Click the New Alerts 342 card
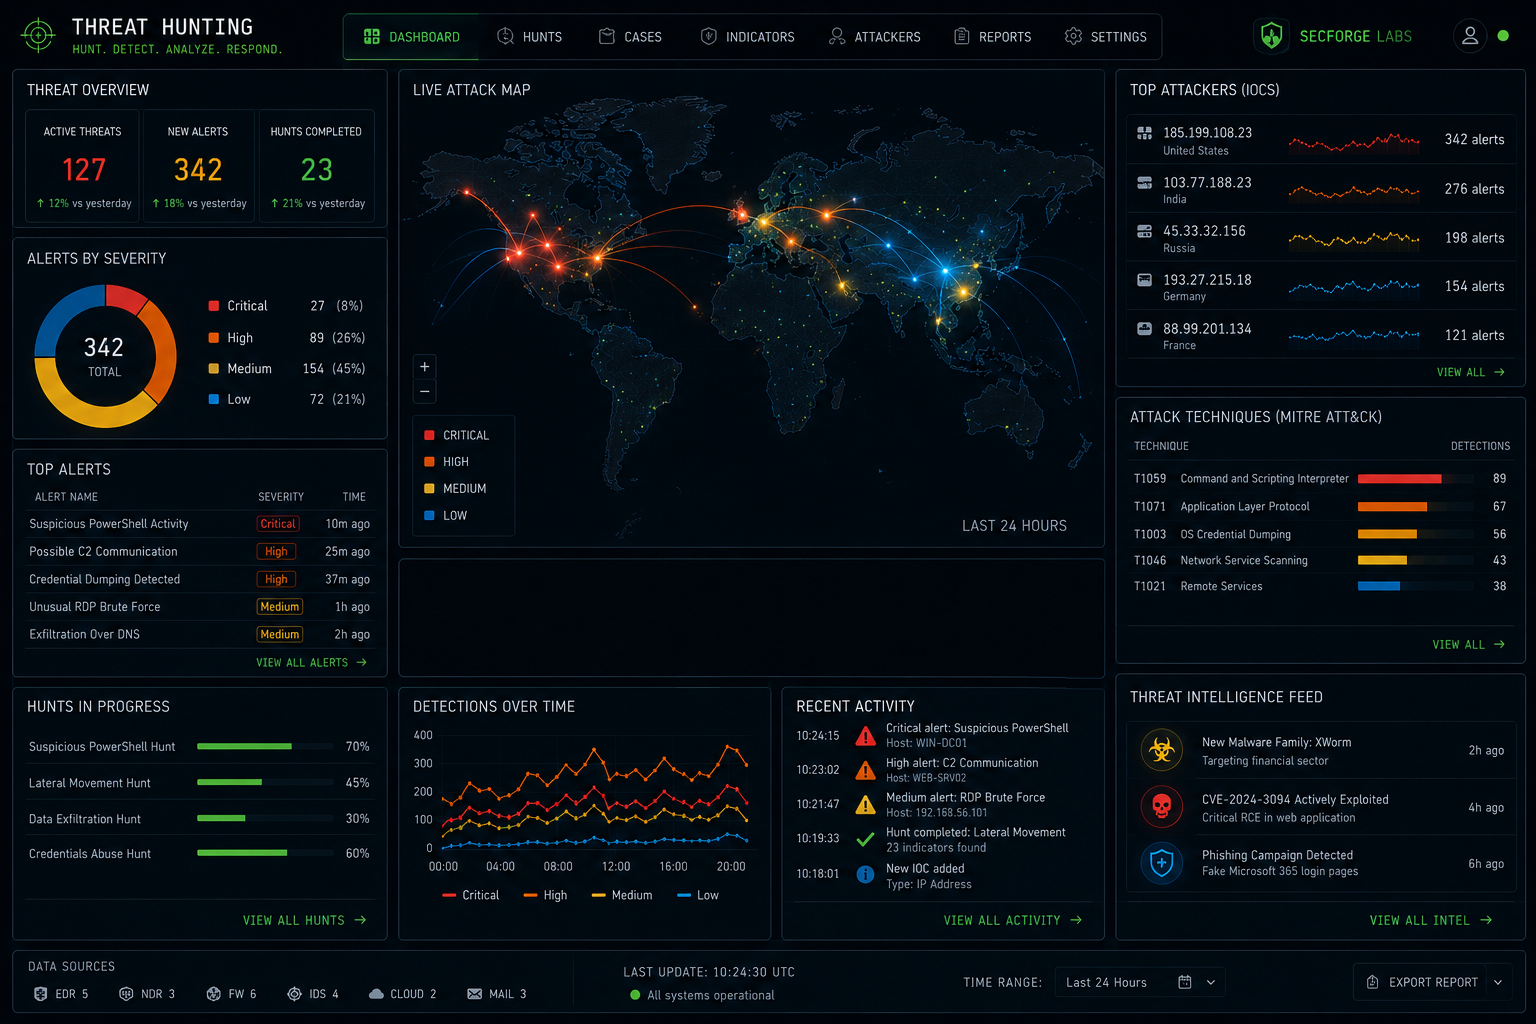1536x1024 pixels. (x=198, y=166)
